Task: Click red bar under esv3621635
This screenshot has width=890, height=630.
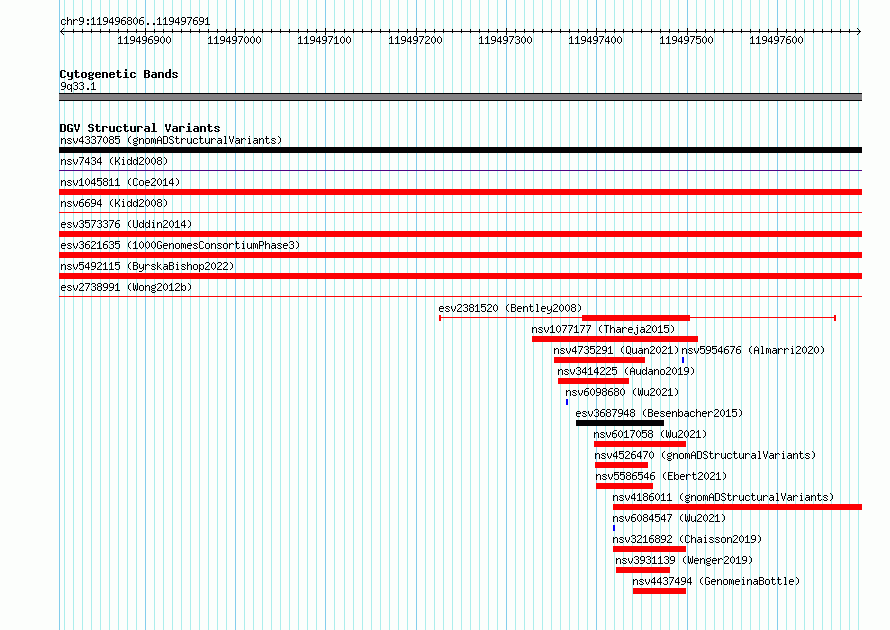Action: pyautogui.click(x=460, y=255)
